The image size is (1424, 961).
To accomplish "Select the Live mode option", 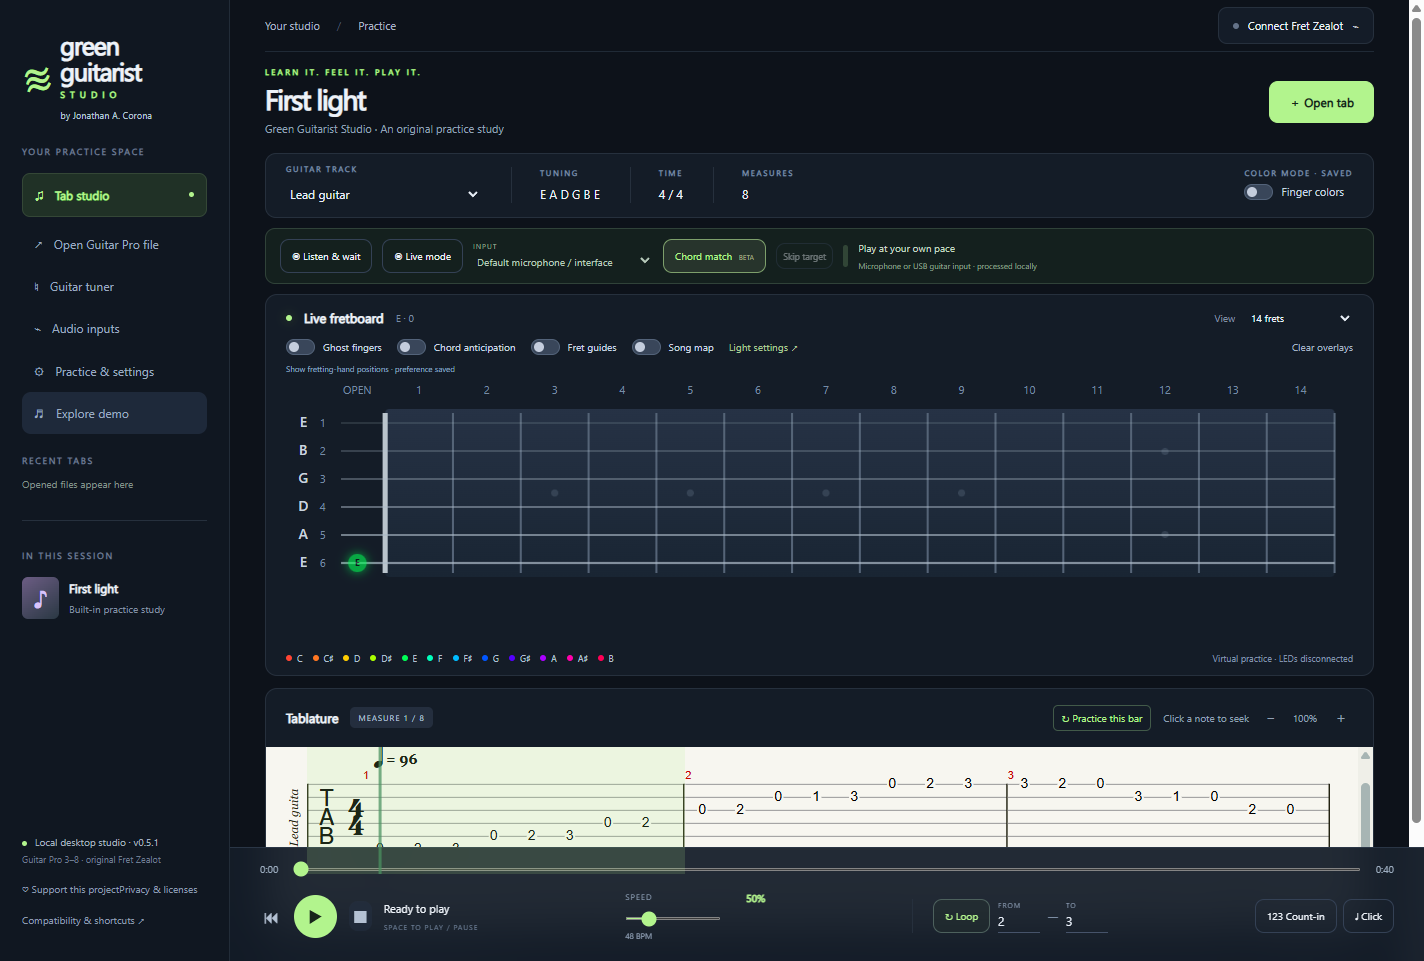I will (422, 256).
